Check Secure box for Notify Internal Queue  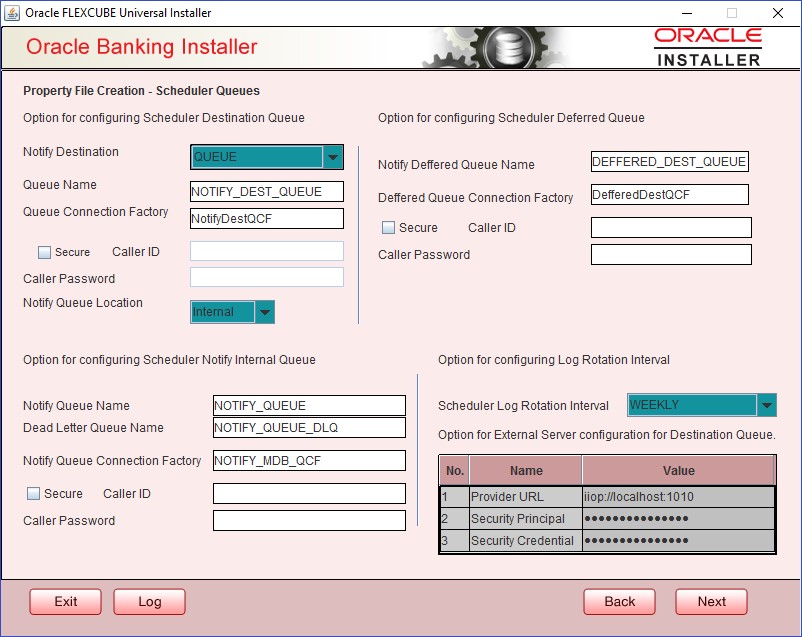(33, 493)
